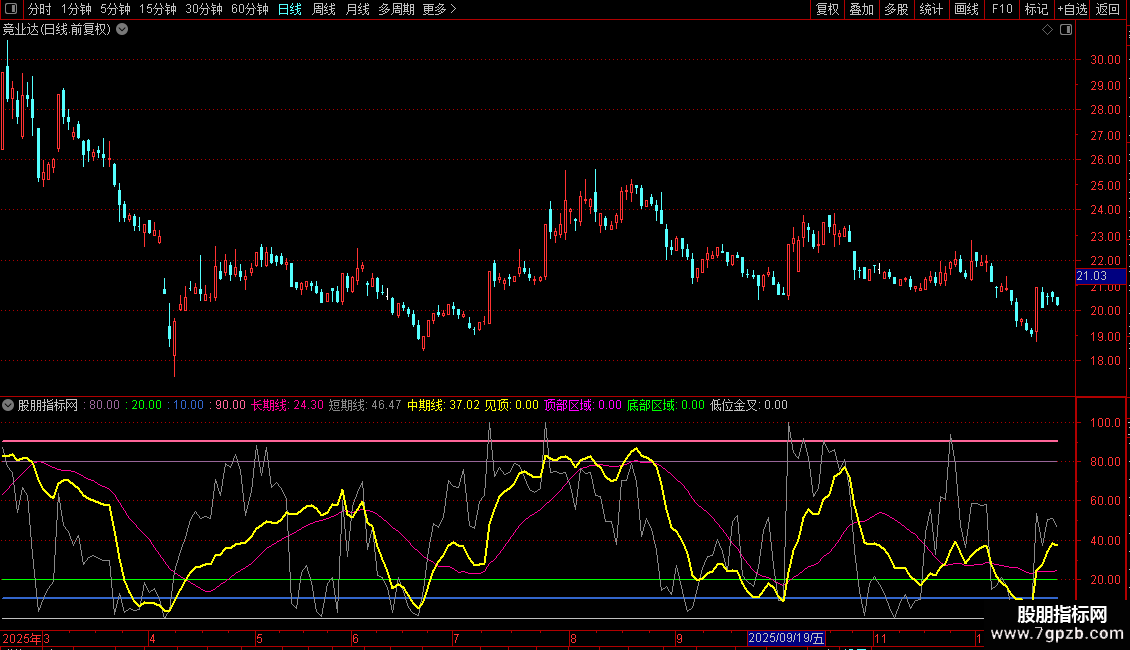Expand the 股朋指标网 indicator dropdown arrow
The width and height of the screenshot is (1130, 650).
(9, 406)
